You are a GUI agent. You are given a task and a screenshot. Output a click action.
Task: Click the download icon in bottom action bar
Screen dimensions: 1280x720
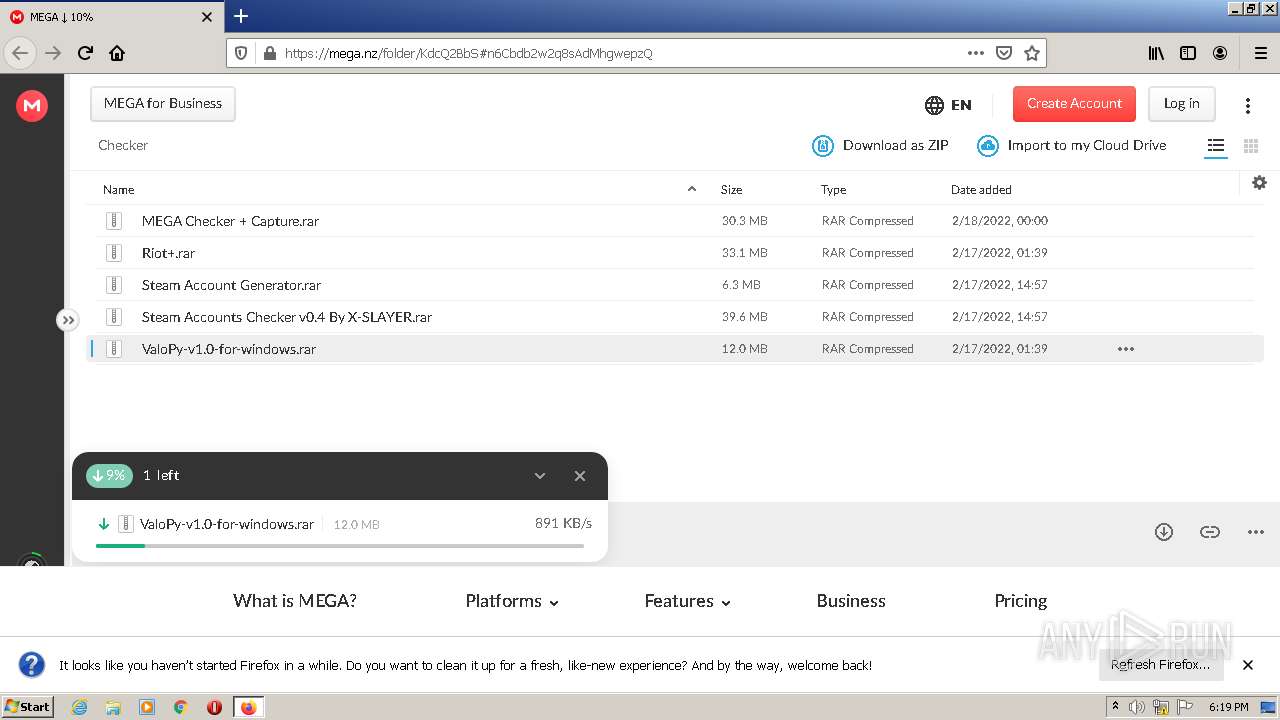[1164, 532]
